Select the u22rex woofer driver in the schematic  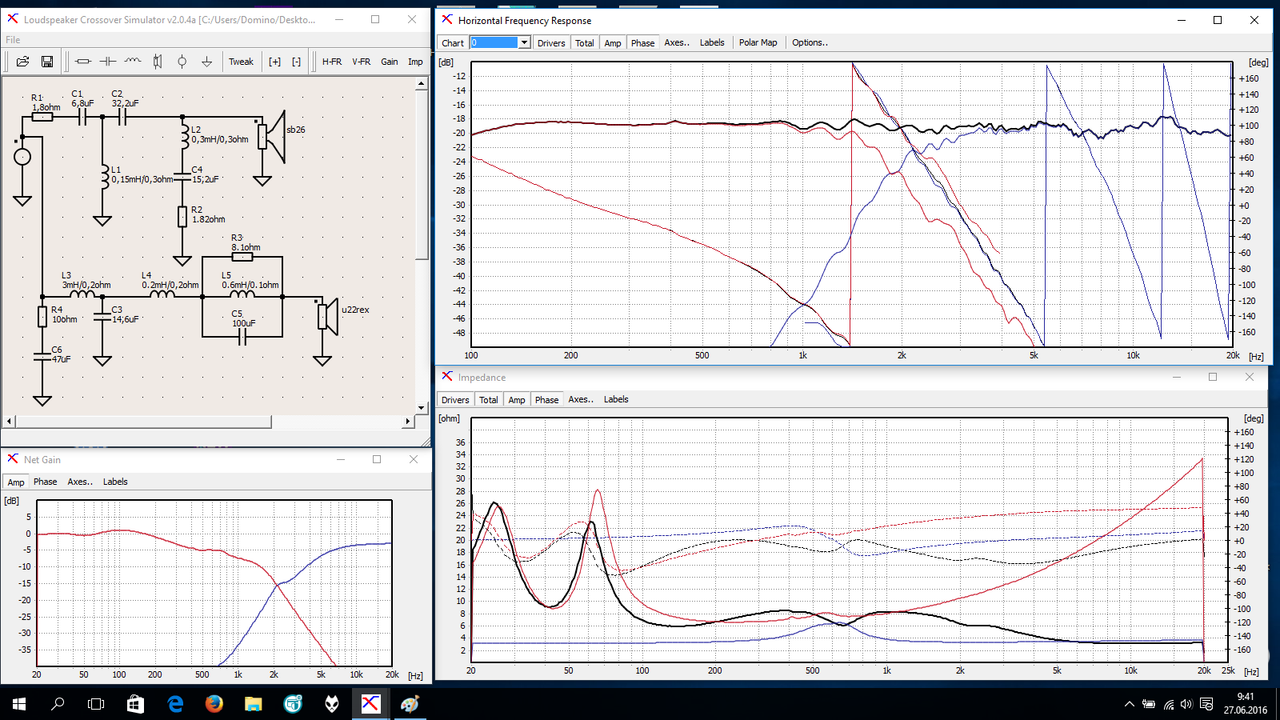[330, 316]
